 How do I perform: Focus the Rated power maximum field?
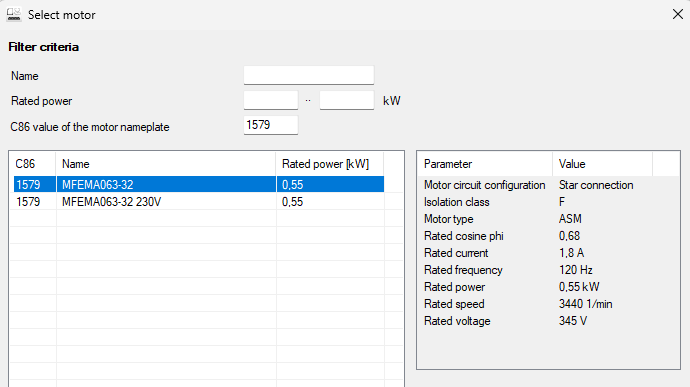pyautogui.click(x=347, y=100)
